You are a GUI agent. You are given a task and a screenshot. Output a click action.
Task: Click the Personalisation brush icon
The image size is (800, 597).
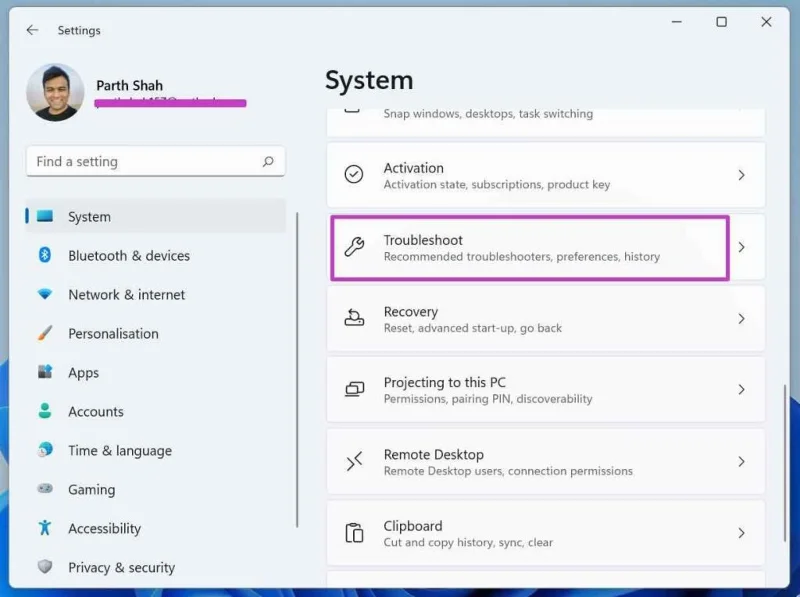[45, 333]
